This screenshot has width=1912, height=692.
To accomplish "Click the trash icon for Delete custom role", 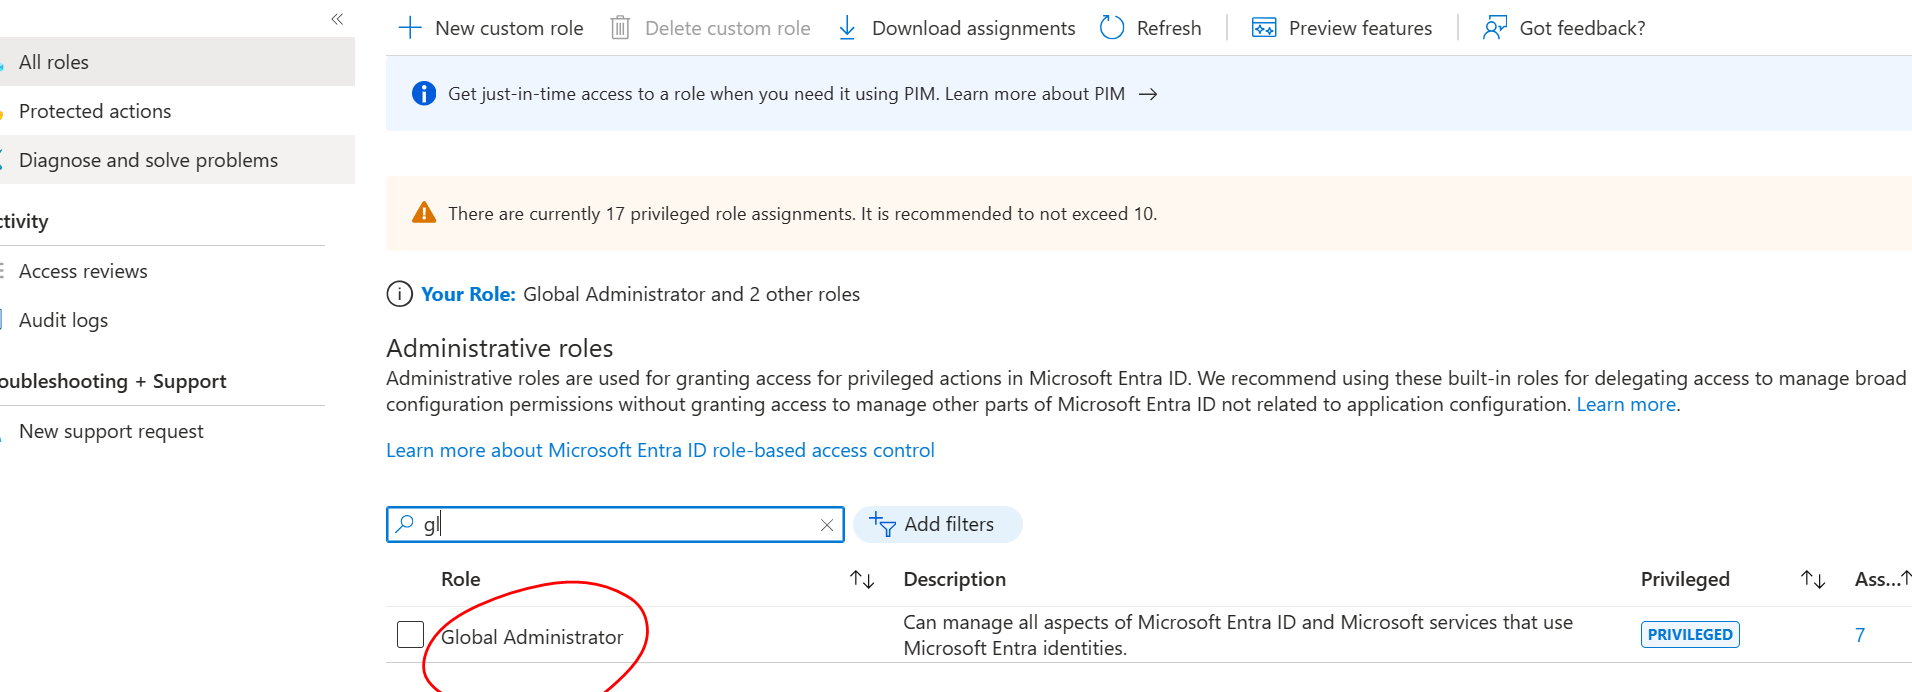I will tap(620, 28).
